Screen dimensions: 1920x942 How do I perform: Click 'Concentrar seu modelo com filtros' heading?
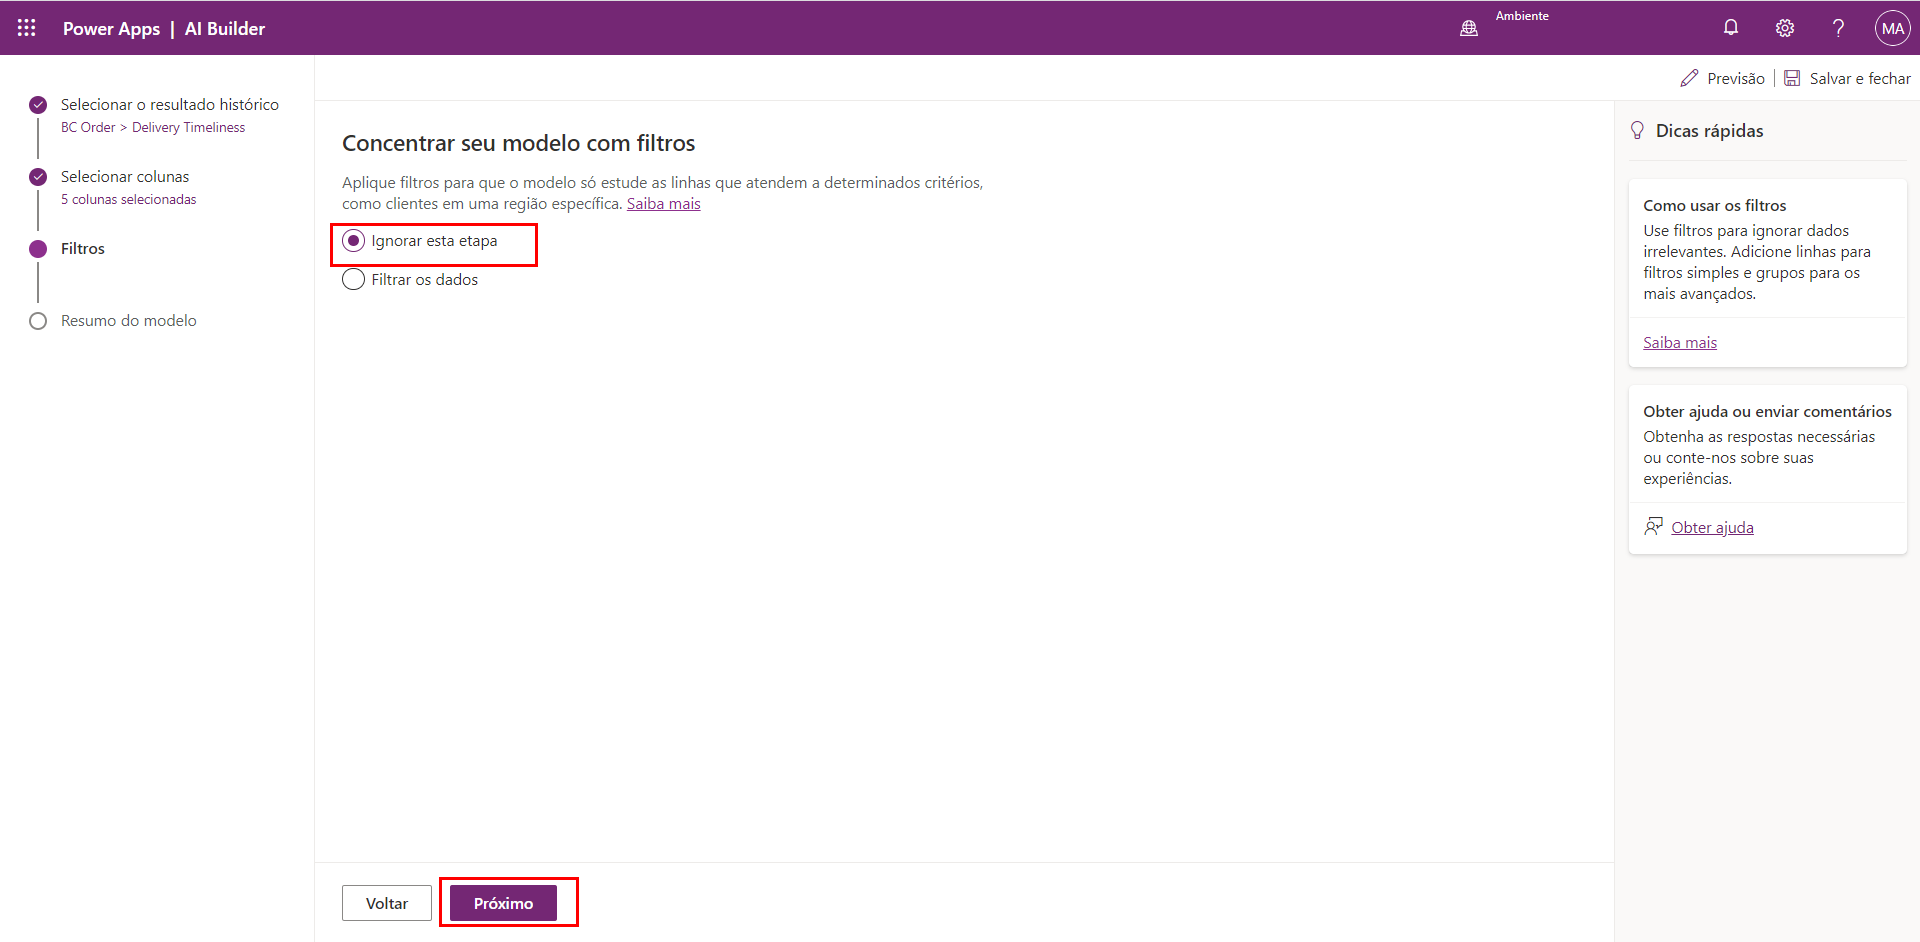(x=519, y=143)
